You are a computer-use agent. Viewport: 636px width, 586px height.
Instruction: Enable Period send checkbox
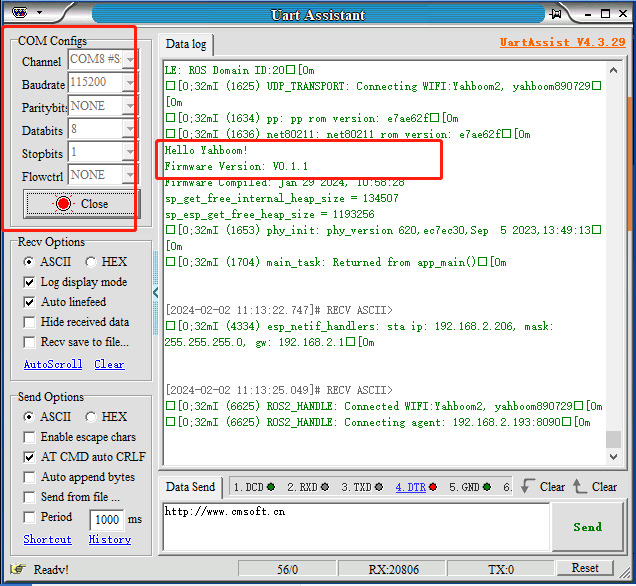(x=29, y=517)
